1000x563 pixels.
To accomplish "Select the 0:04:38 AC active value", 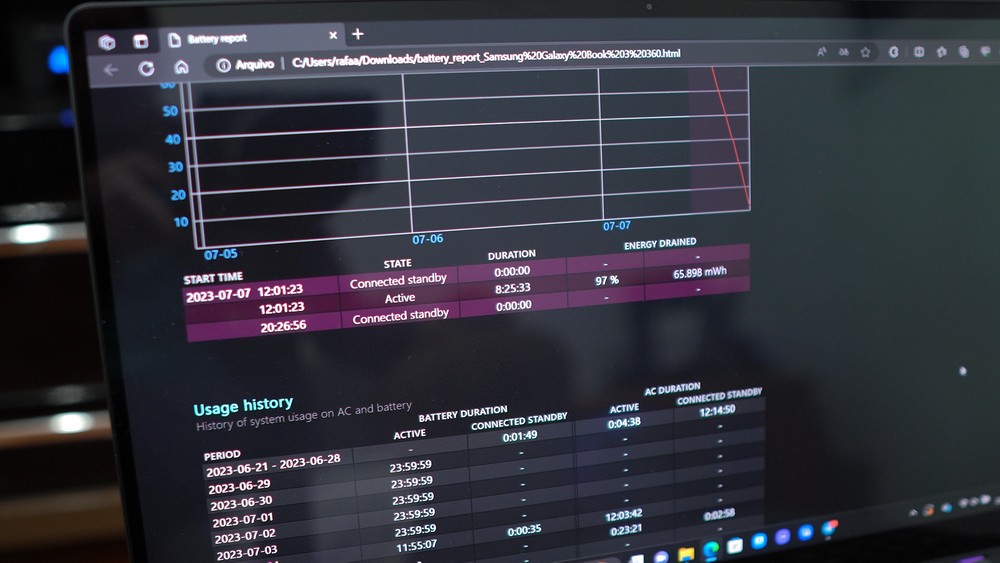I will click(x=624, y=423).
